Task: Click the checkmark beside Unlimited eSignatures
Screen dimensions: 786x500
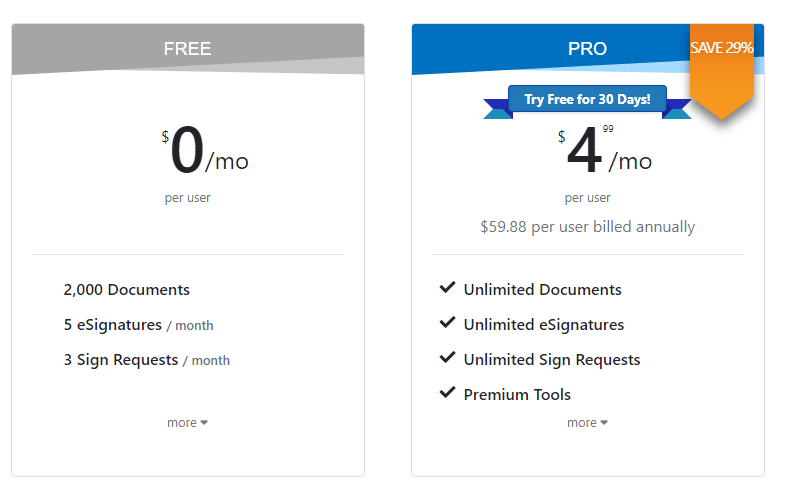Action: click(447, 324)
